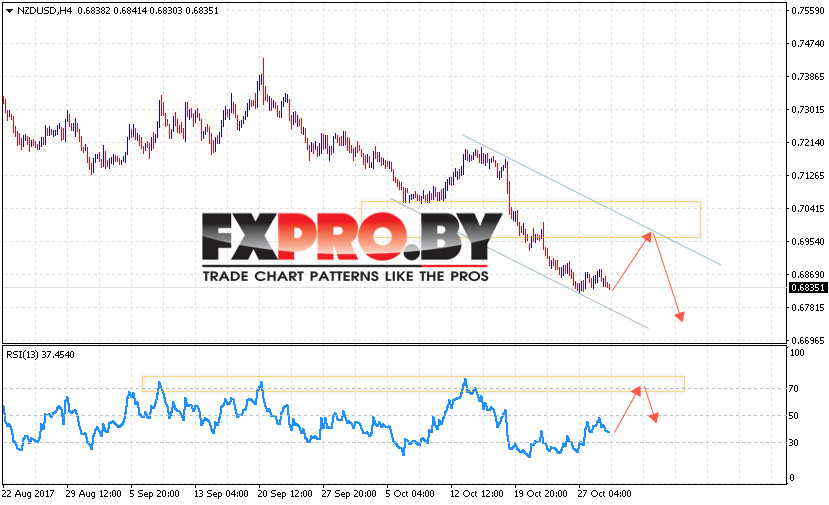Click the RSI scale value 100
The image size is (829, 505).
[797, 353]
